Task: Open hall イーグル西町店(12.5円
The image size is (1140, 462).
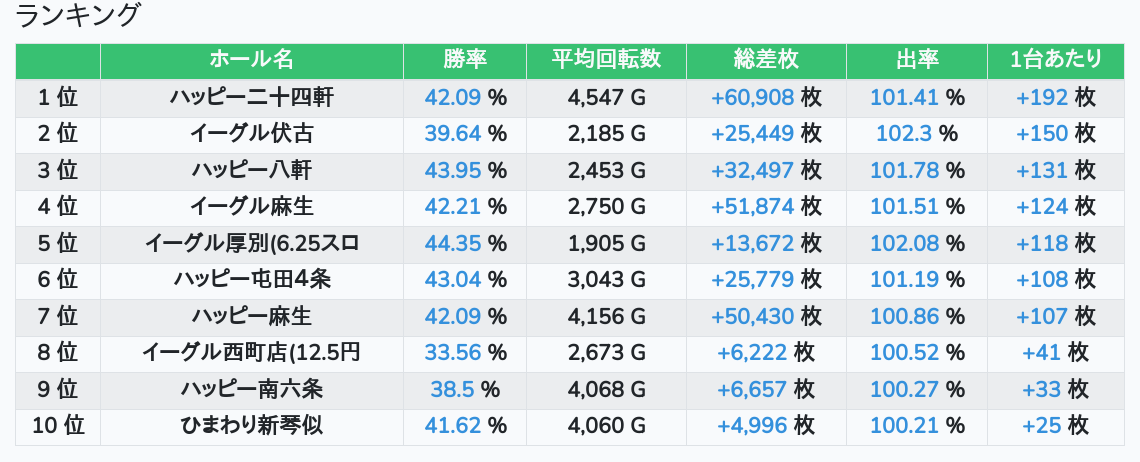Action: (x=251, y=352)
